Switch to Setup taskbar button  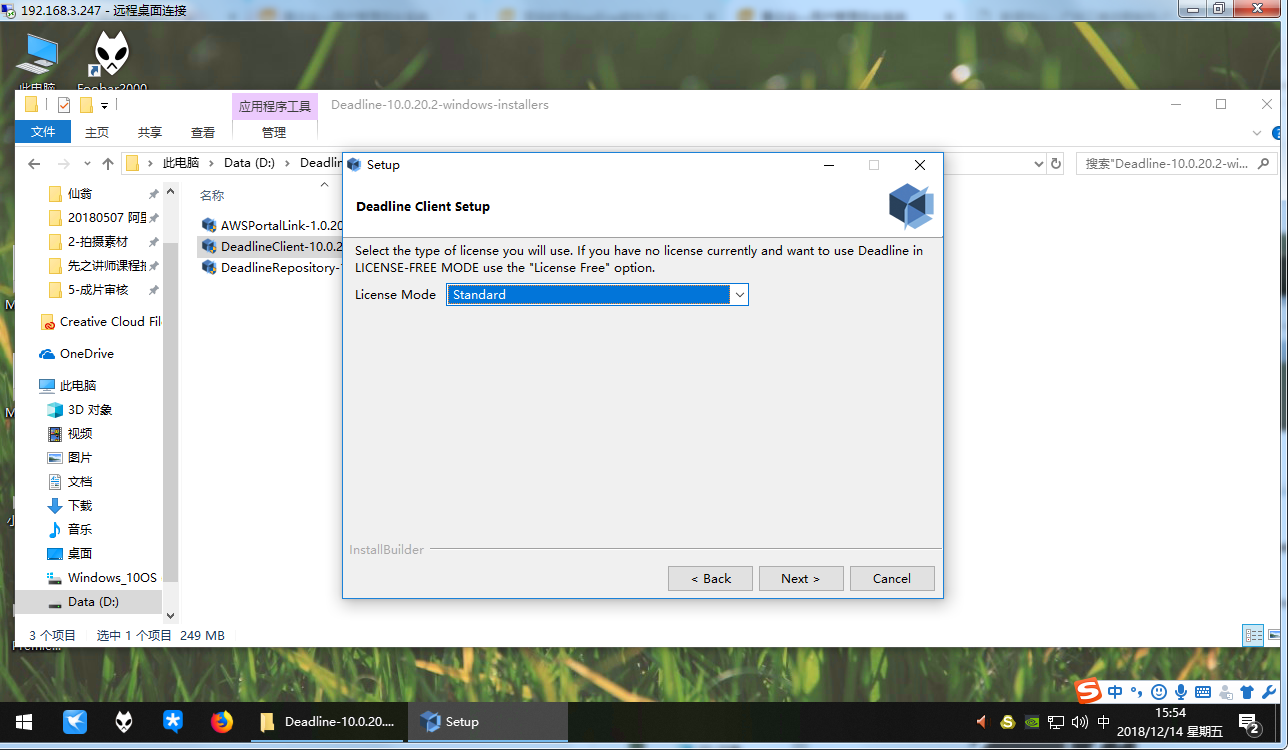[x=487, y=721]
